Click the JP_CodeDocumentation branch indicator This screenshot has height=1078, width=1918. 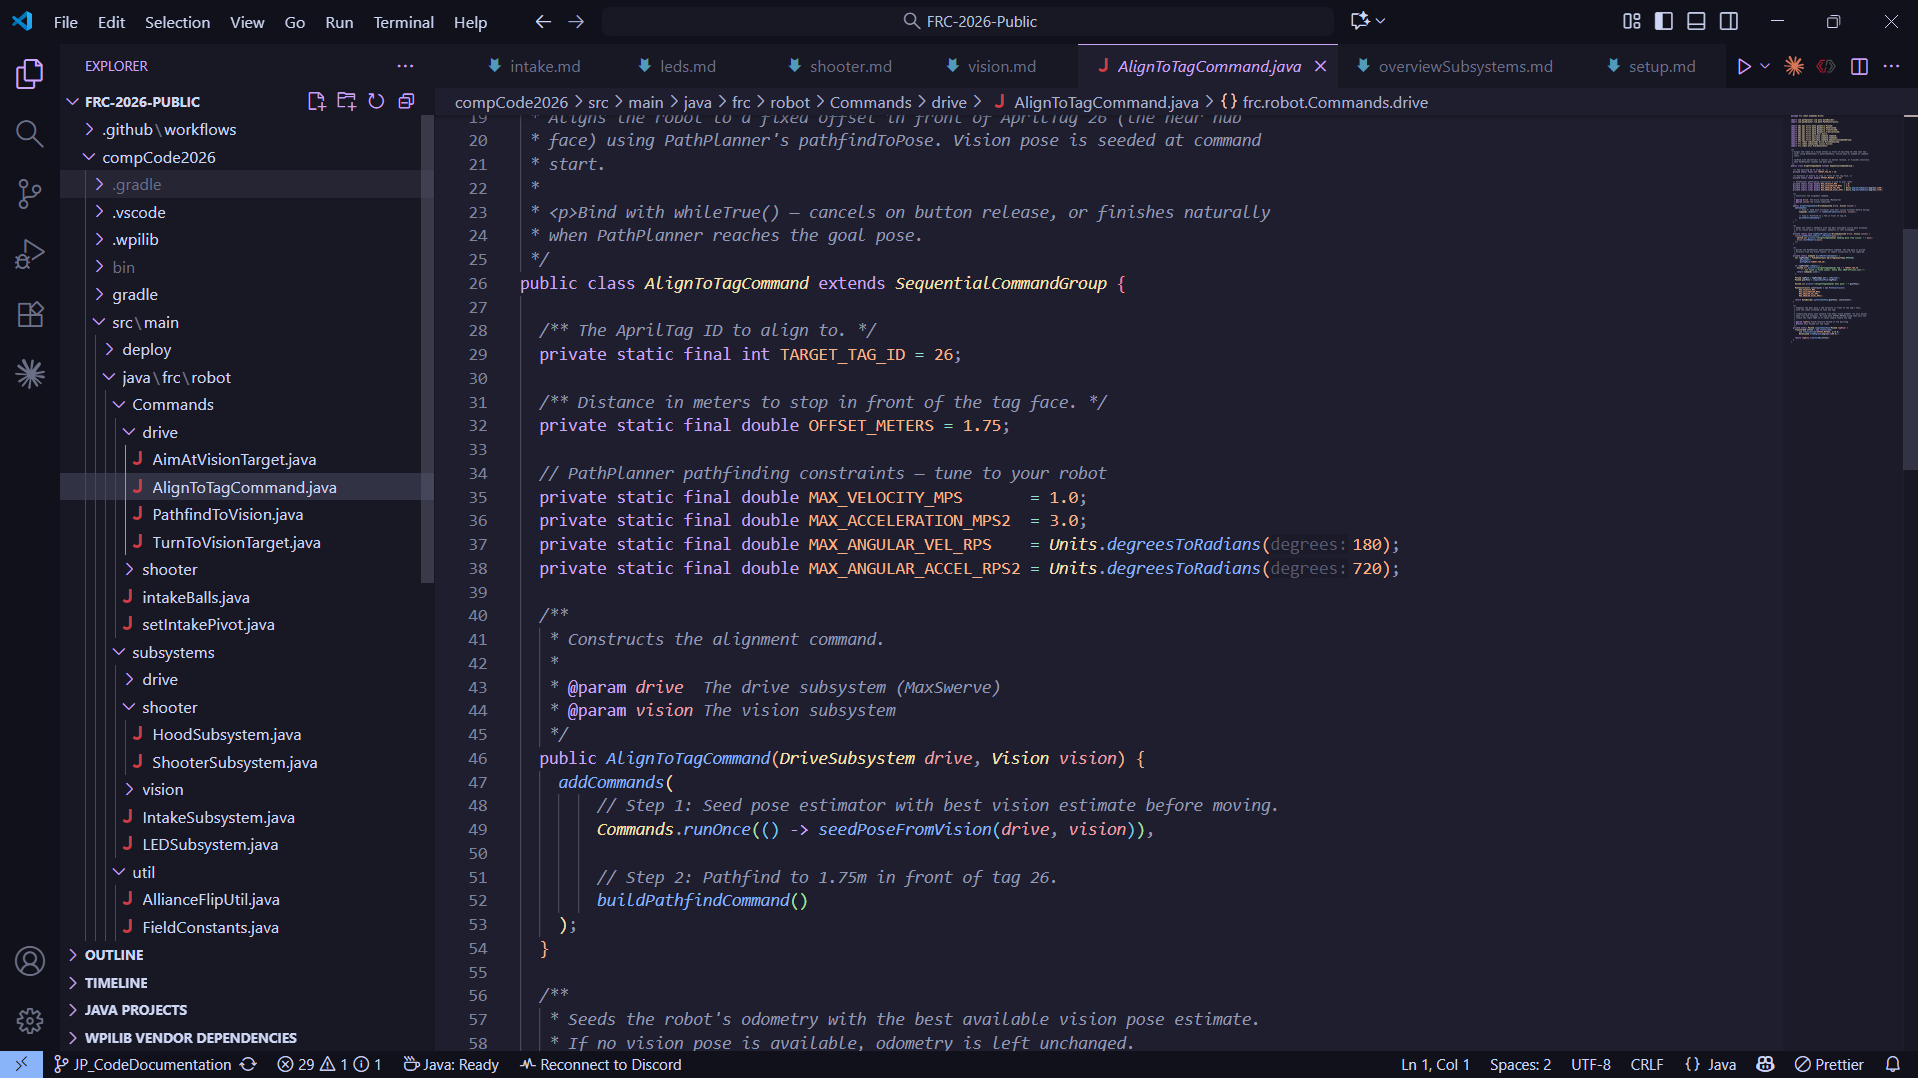click(x=143, y=1065)
